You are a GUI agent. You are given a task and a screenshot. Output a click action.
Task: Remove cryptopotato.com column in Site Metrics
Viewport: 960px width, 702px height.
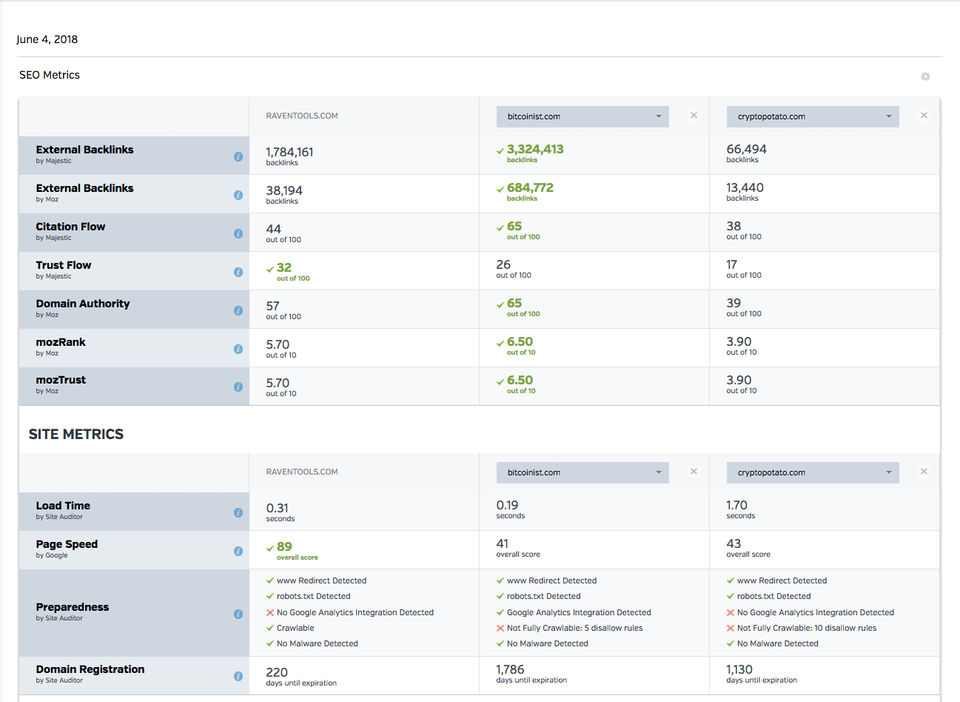(x=924, y=472)
